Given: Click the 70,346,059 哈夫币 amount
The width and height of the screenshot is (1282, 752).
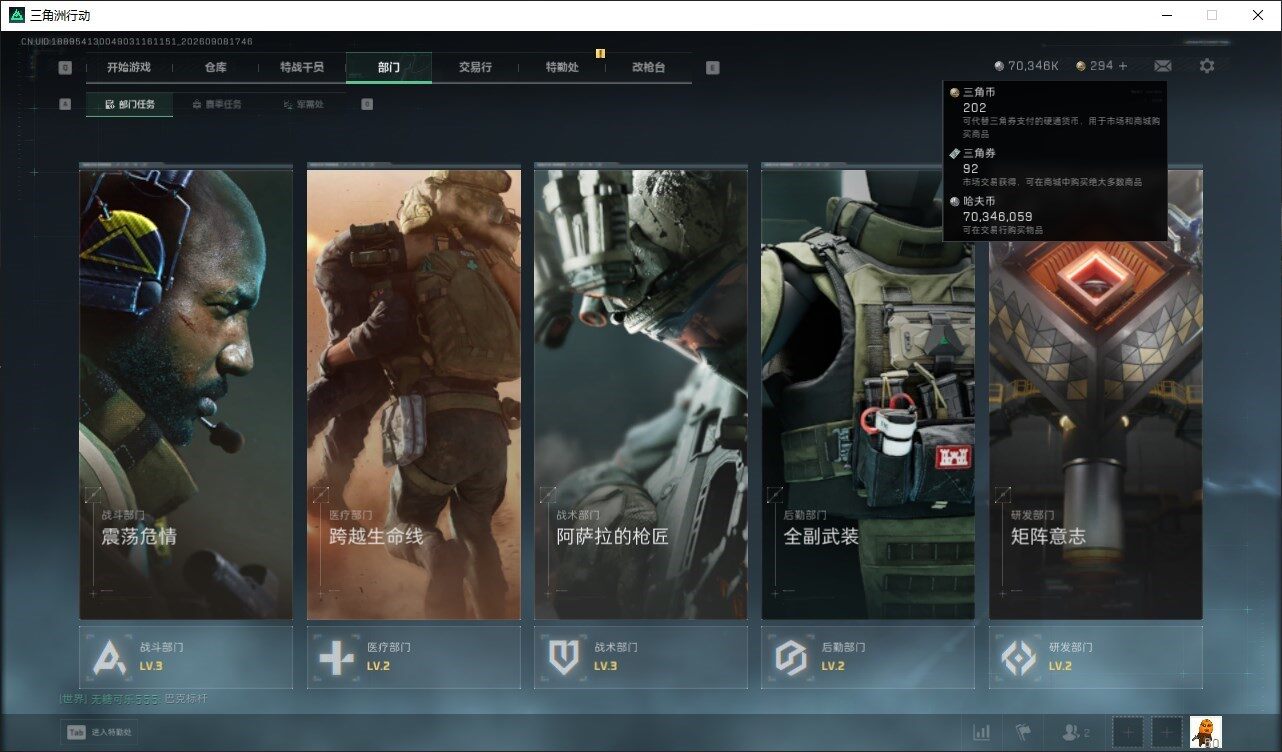Looking at the screenshot, I should [x=998, y=216].
